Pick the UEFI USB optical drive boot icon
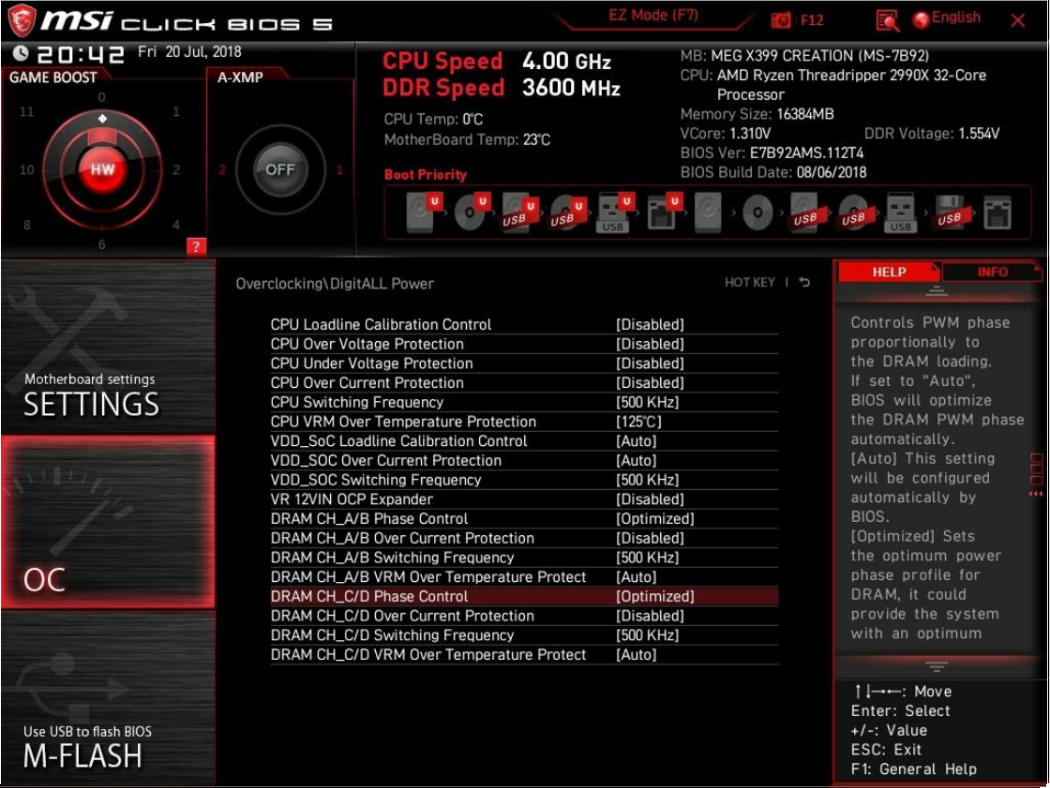Viewport: 1050px width, 788px height. tap(568, 212)
